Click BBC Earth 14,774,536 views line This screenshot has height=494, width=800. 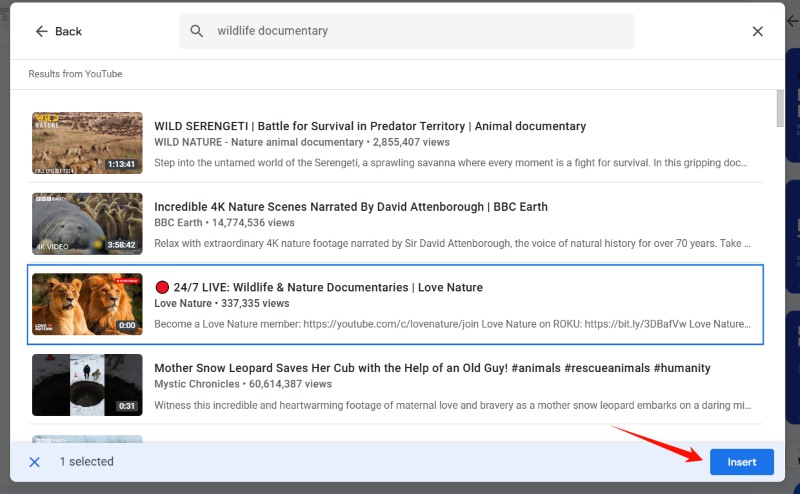tap(224, 223)
